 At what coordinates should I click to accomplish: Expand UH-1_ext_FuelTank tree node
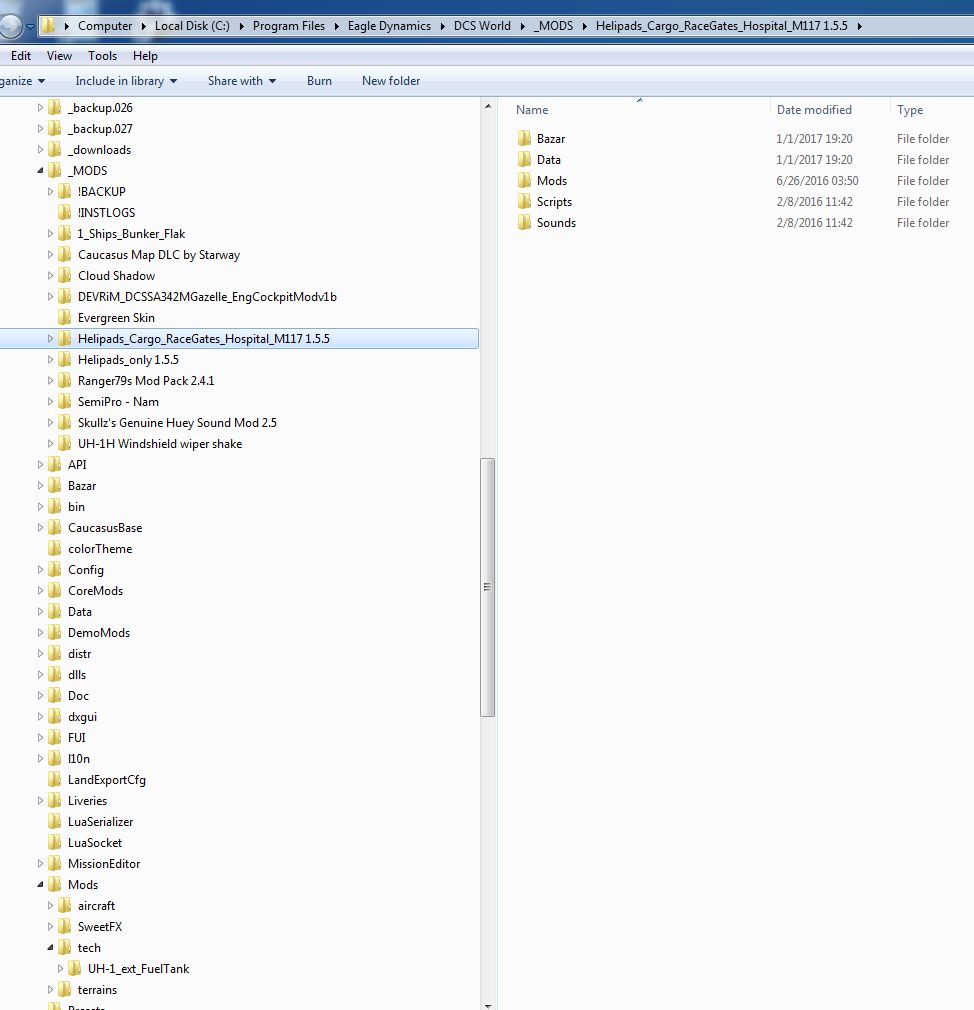[x=61, y=969]
